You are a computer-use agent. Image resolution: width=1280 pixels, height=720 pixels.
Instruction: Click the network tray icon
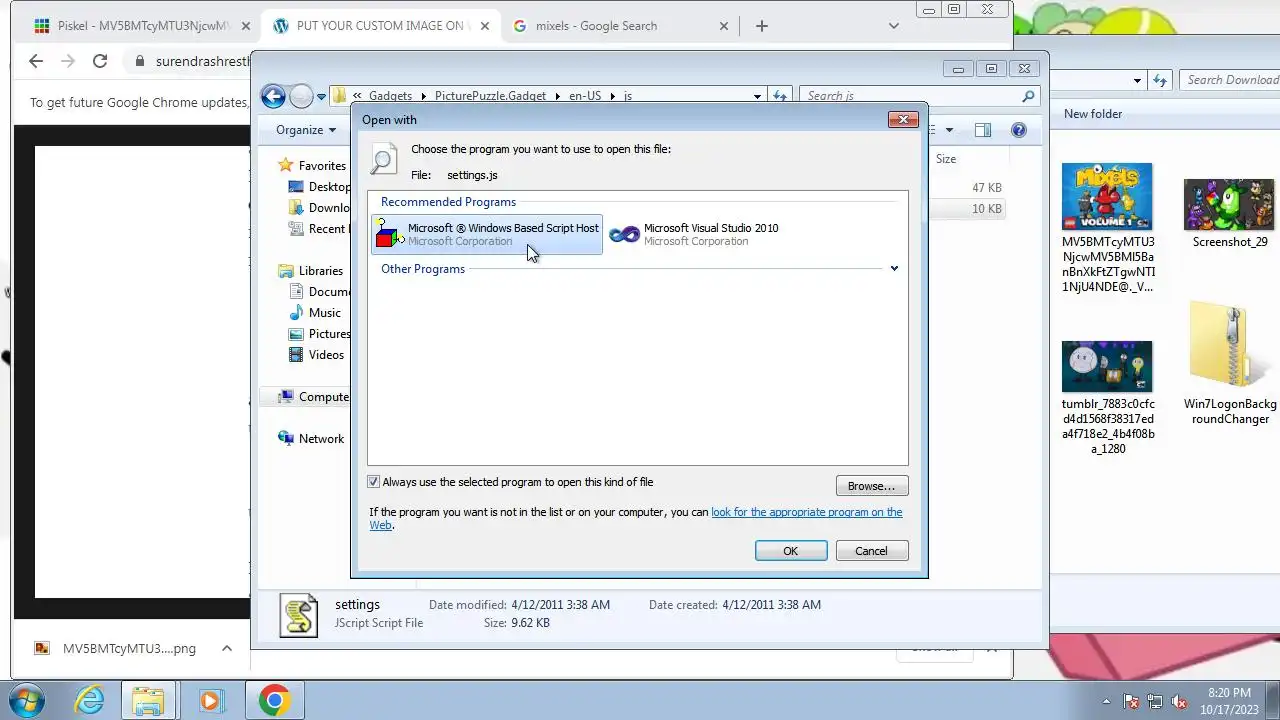tap(1155, 701)
